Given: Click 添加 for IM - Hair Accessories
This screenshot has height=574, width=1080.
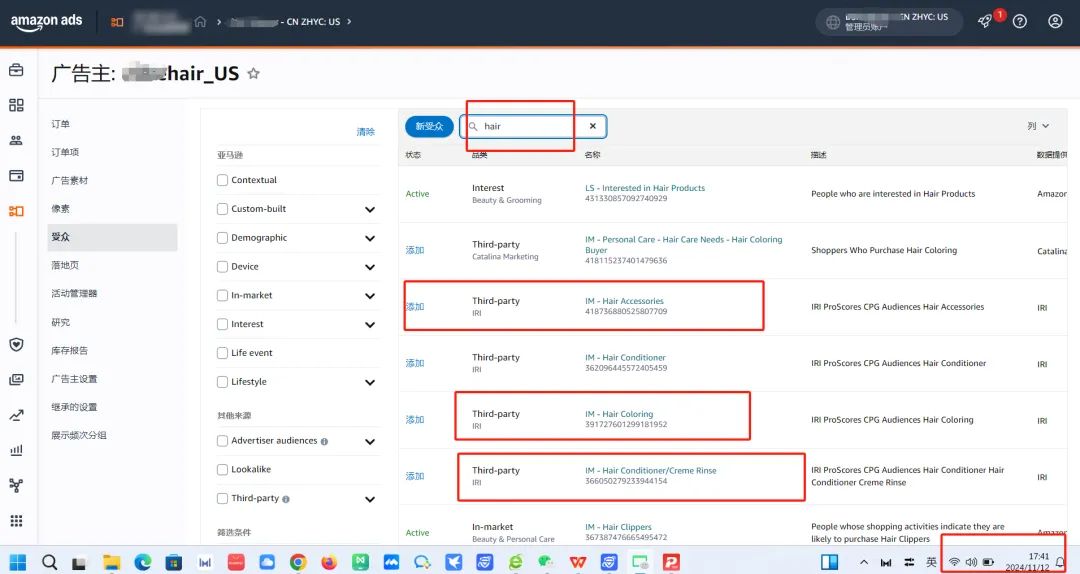Looking at the screenshot, I should point(415,307).
